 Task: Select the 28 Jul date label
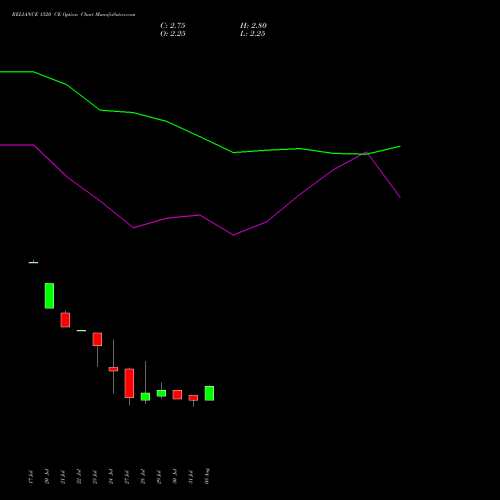pyautogui.click(x=143, y=477)
